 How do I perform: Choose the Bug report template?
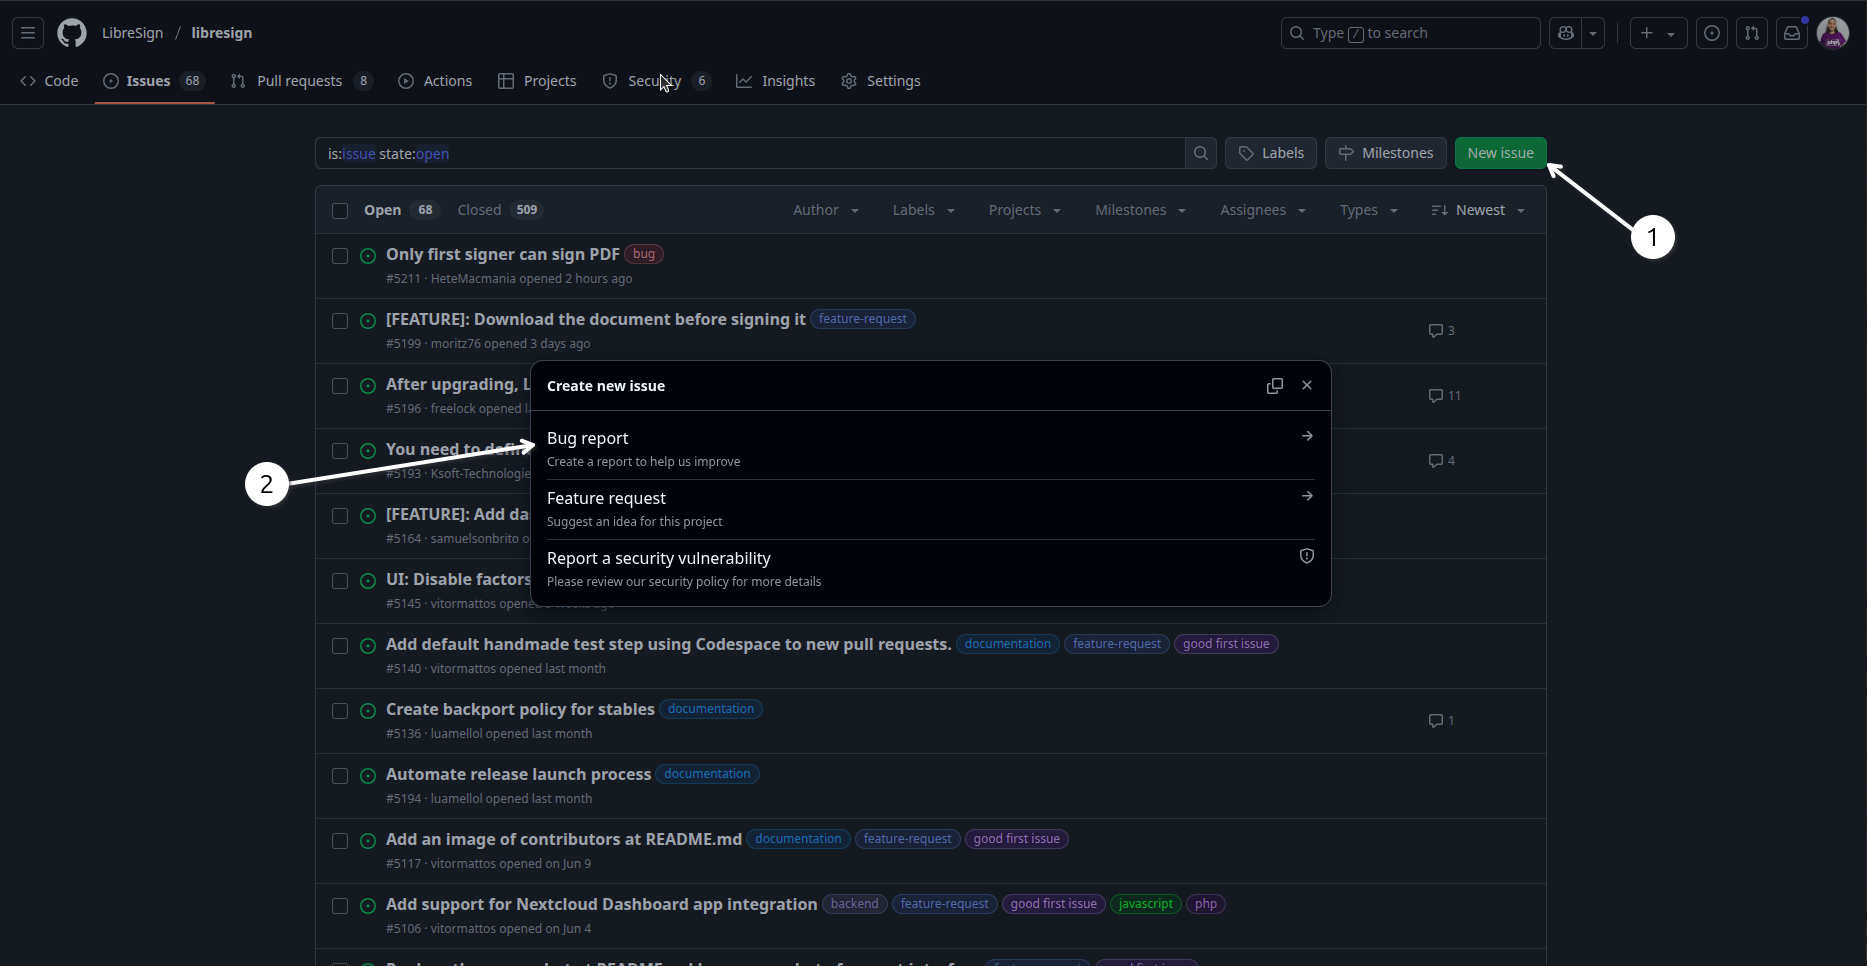point(930,449)
